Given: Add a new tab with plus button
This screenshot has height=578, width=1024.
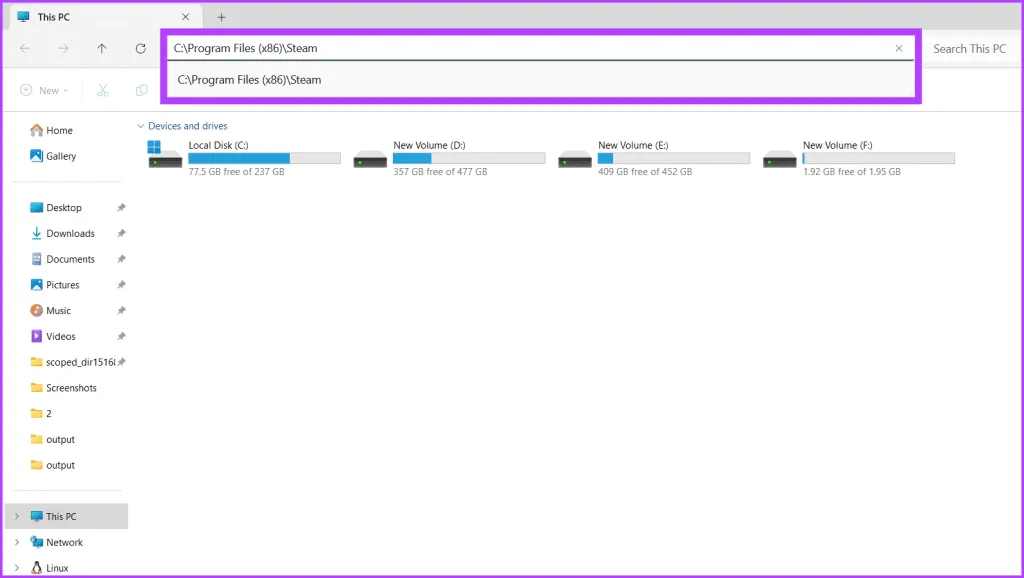Looking at the screenshot, I should tap(222, 17).
